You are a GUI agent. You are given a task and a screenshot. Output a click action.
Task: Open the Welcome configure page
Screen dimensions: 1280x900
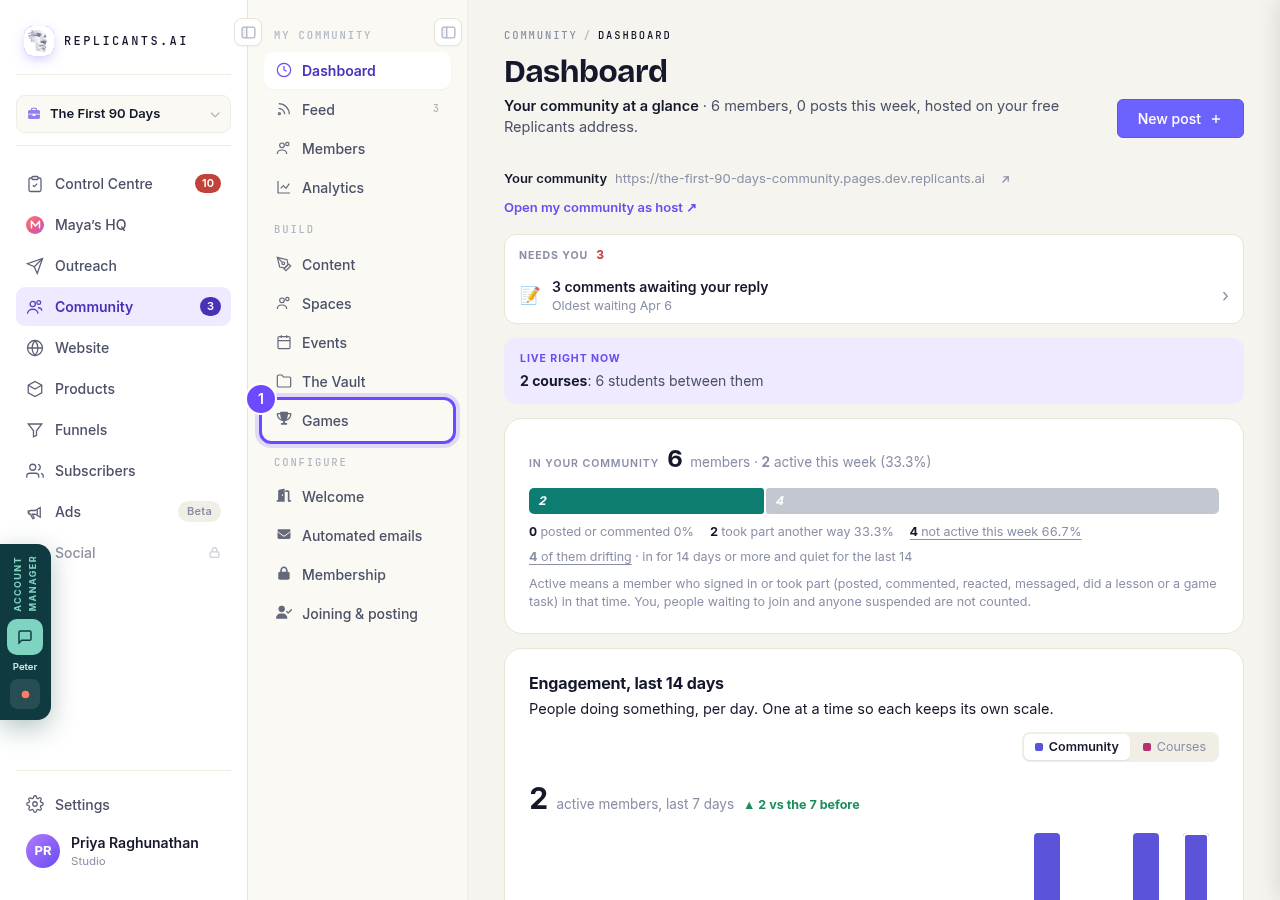(x=357, y=497)
